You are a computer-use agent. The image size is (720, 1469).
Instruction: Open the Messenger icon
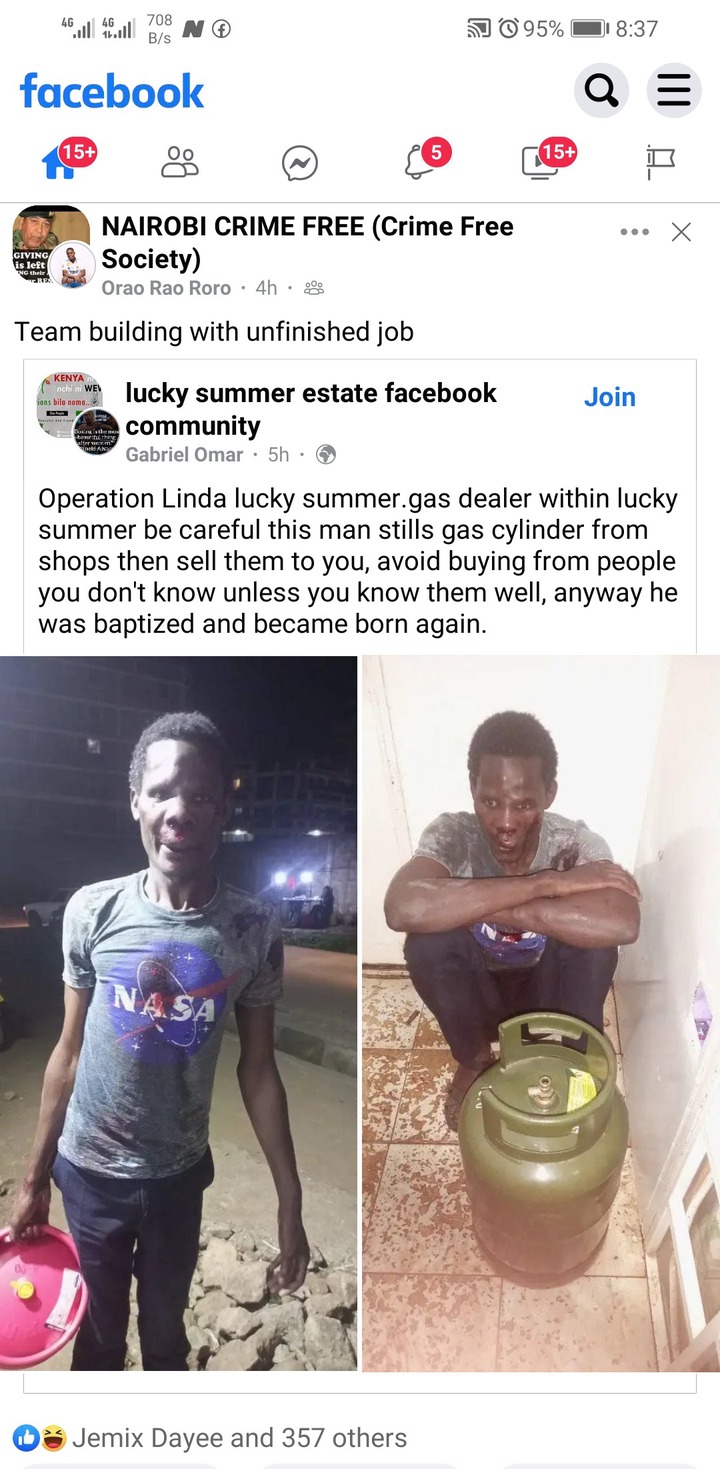(300, 163)
